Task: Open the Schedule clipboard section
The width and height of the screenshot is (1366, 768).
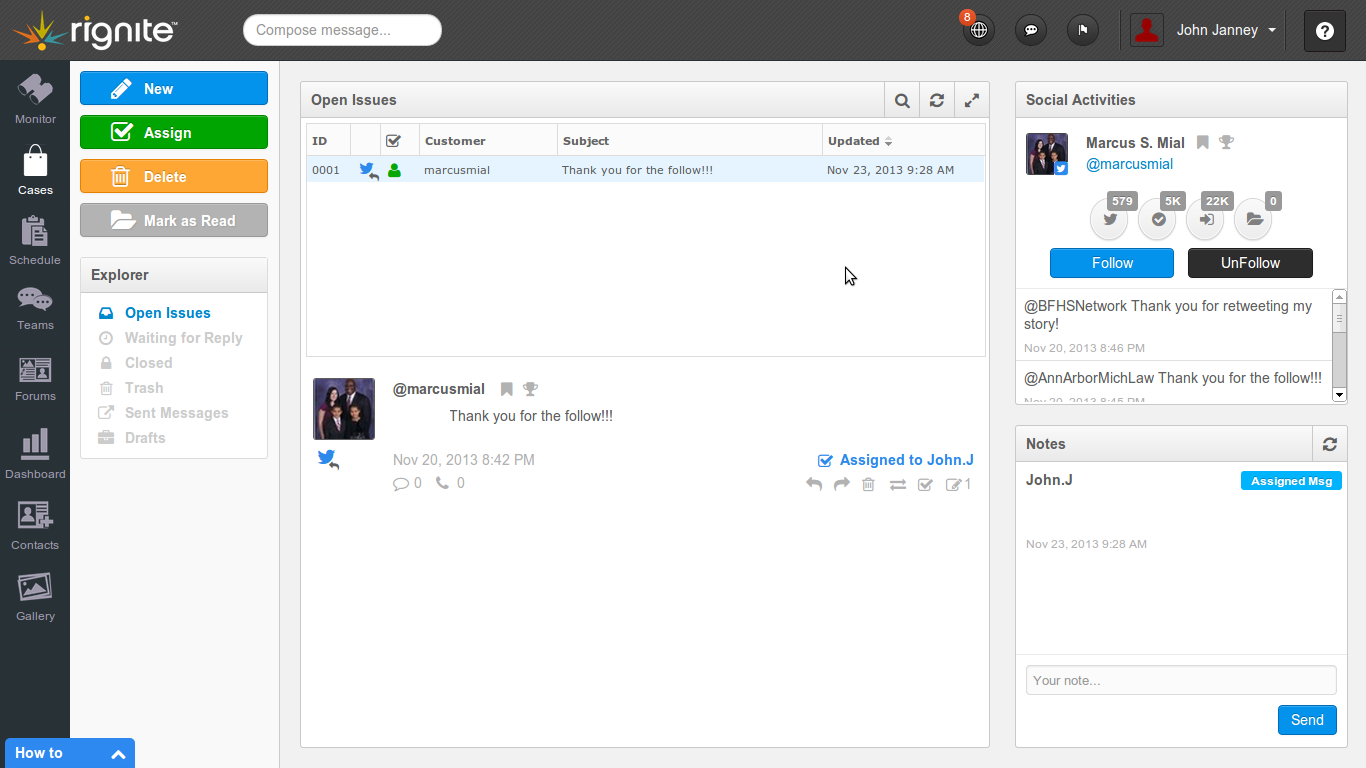Action: click(35, 241)
